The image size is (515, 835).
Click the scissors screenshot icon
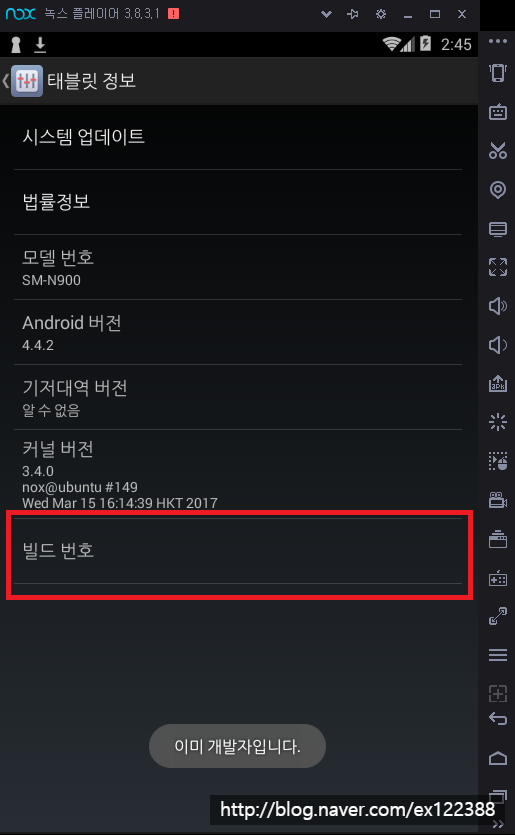[498, 151]
